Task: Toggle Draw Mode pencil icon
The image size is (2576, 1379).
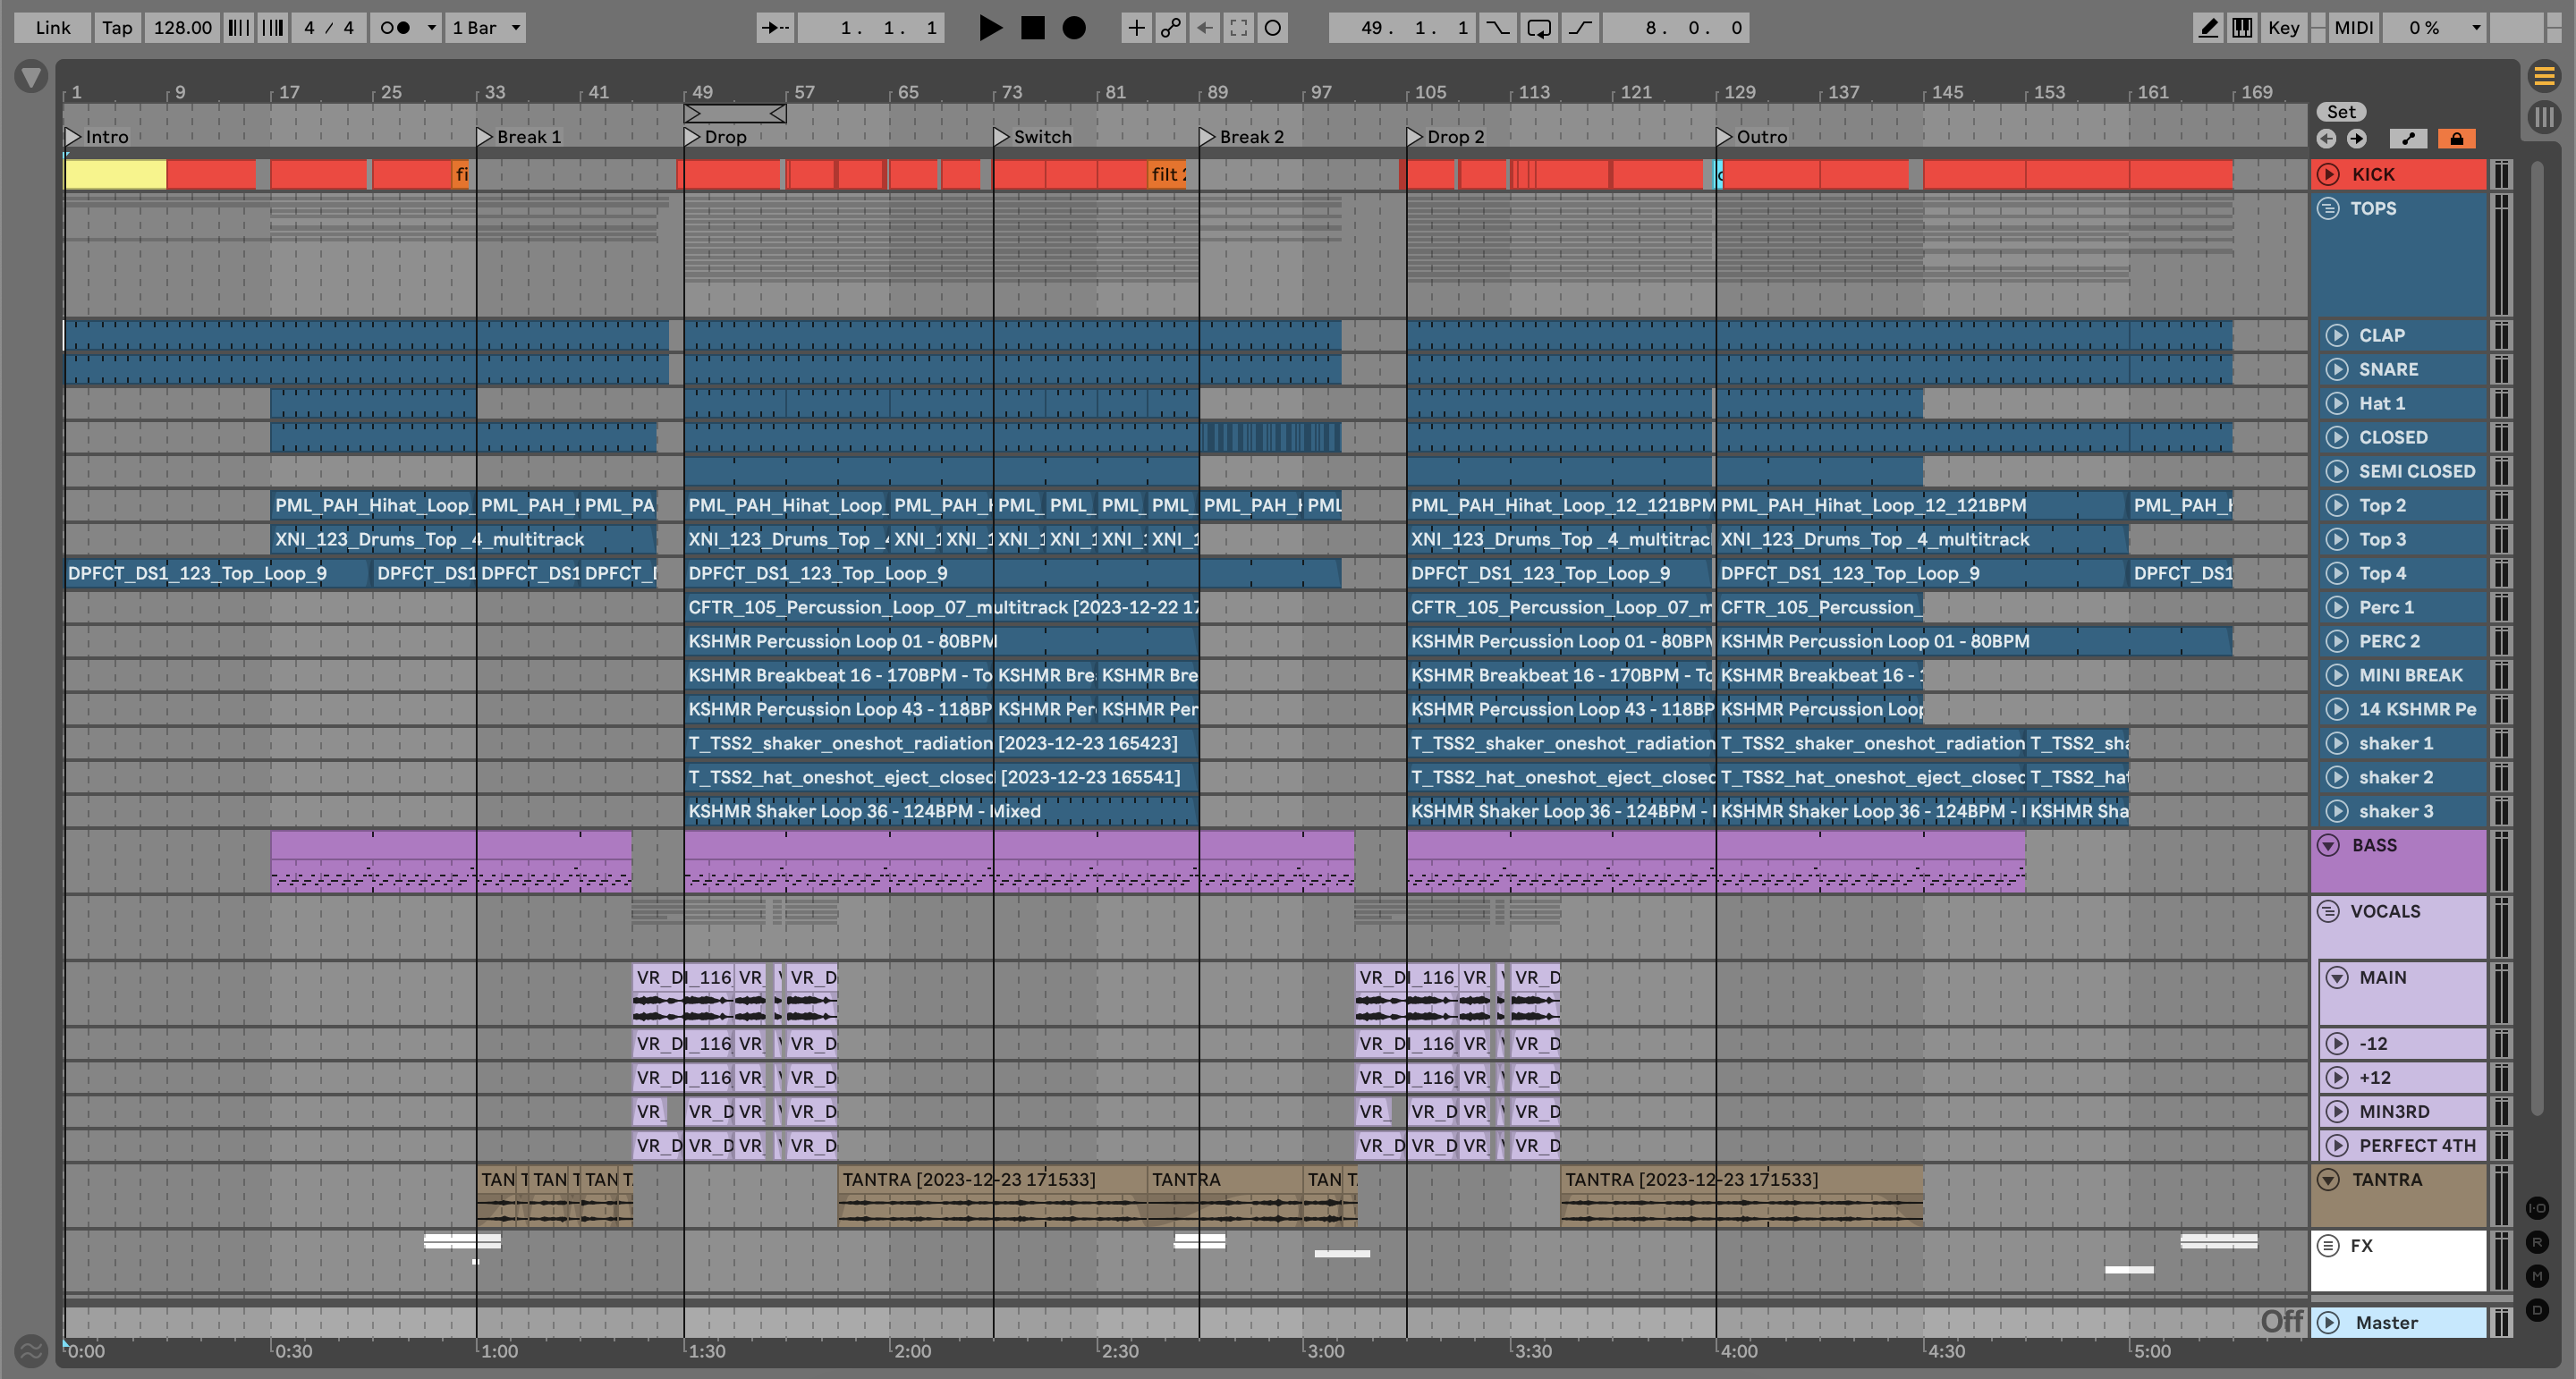Action: click(2207, 28)
